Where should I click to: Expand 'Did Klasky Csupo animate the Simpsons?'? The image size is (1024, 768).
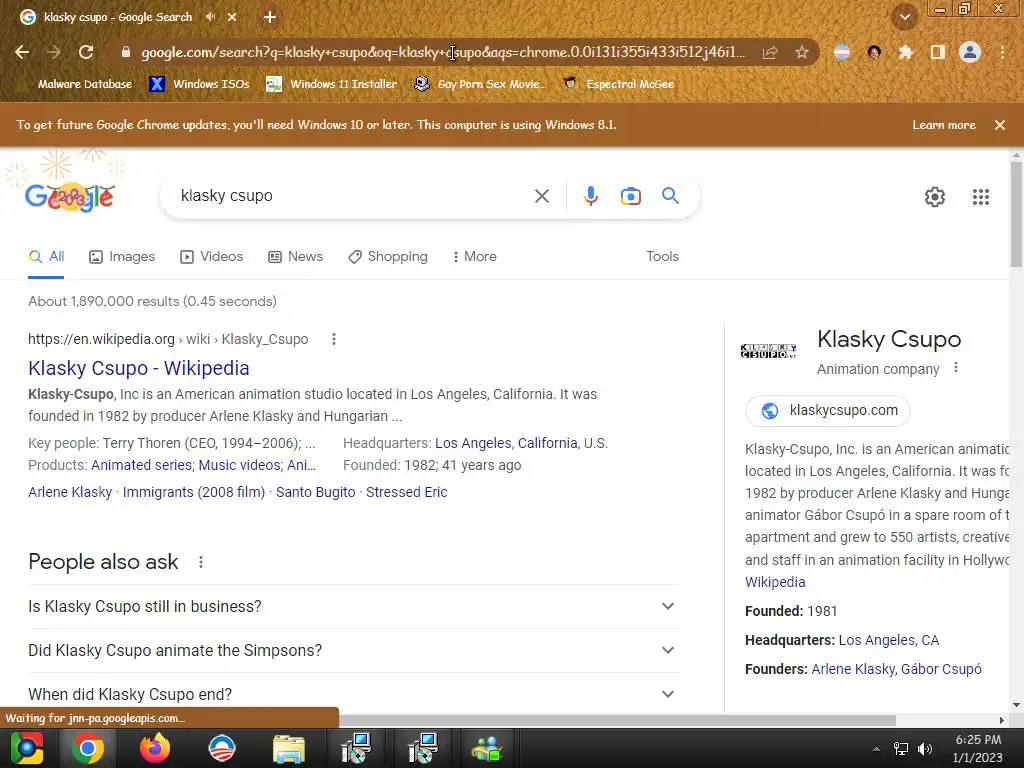353,650
